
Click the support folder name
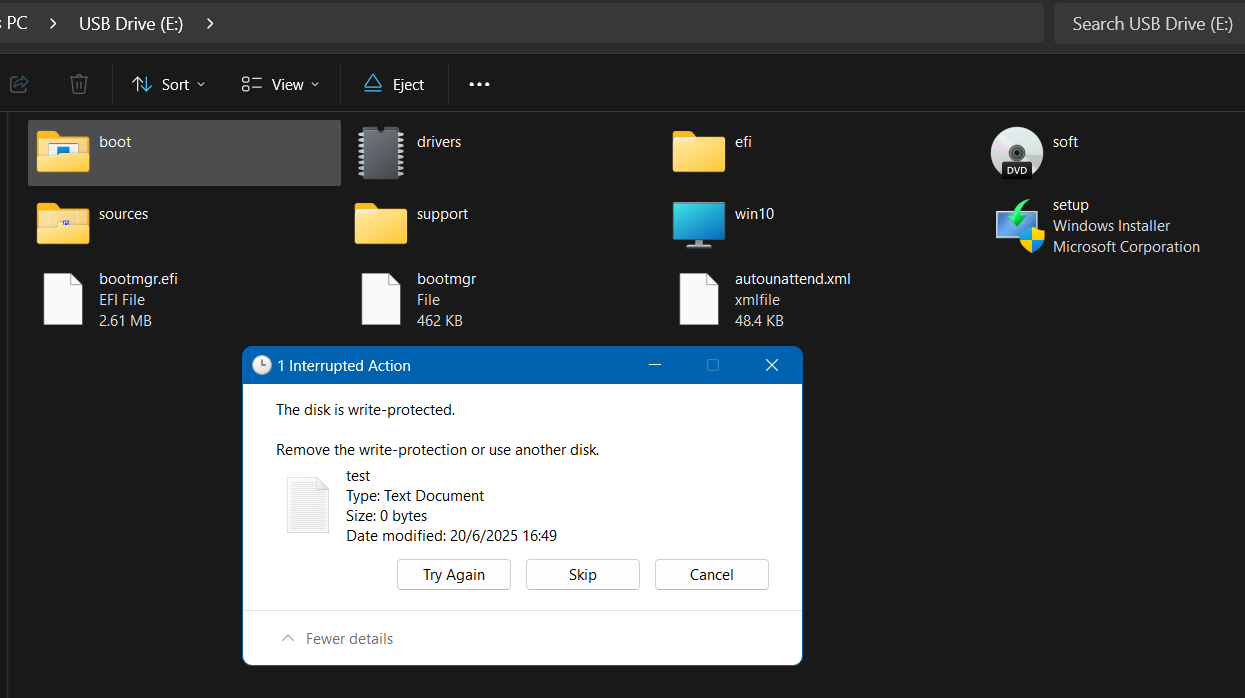[442, 214]
